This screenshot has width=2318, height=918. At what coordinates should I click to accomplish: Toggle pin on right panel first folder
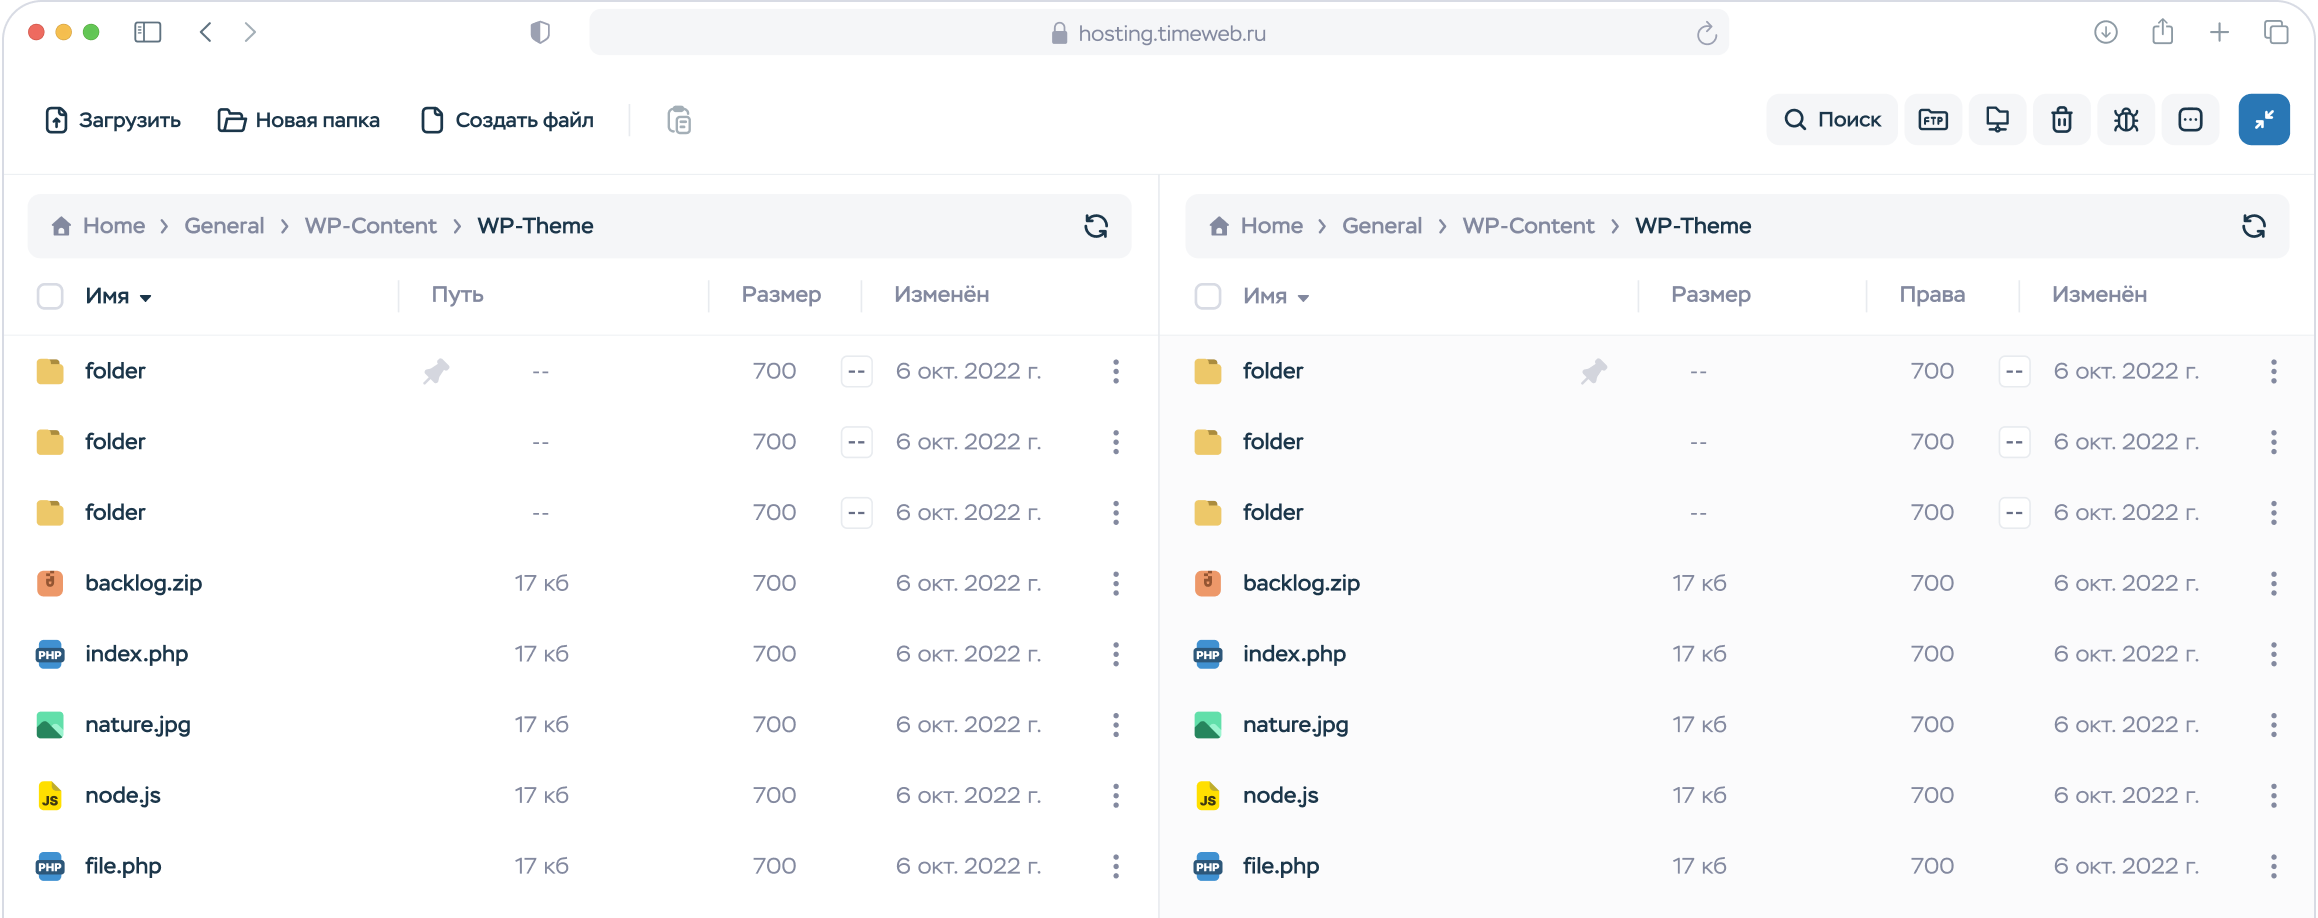1594,372
